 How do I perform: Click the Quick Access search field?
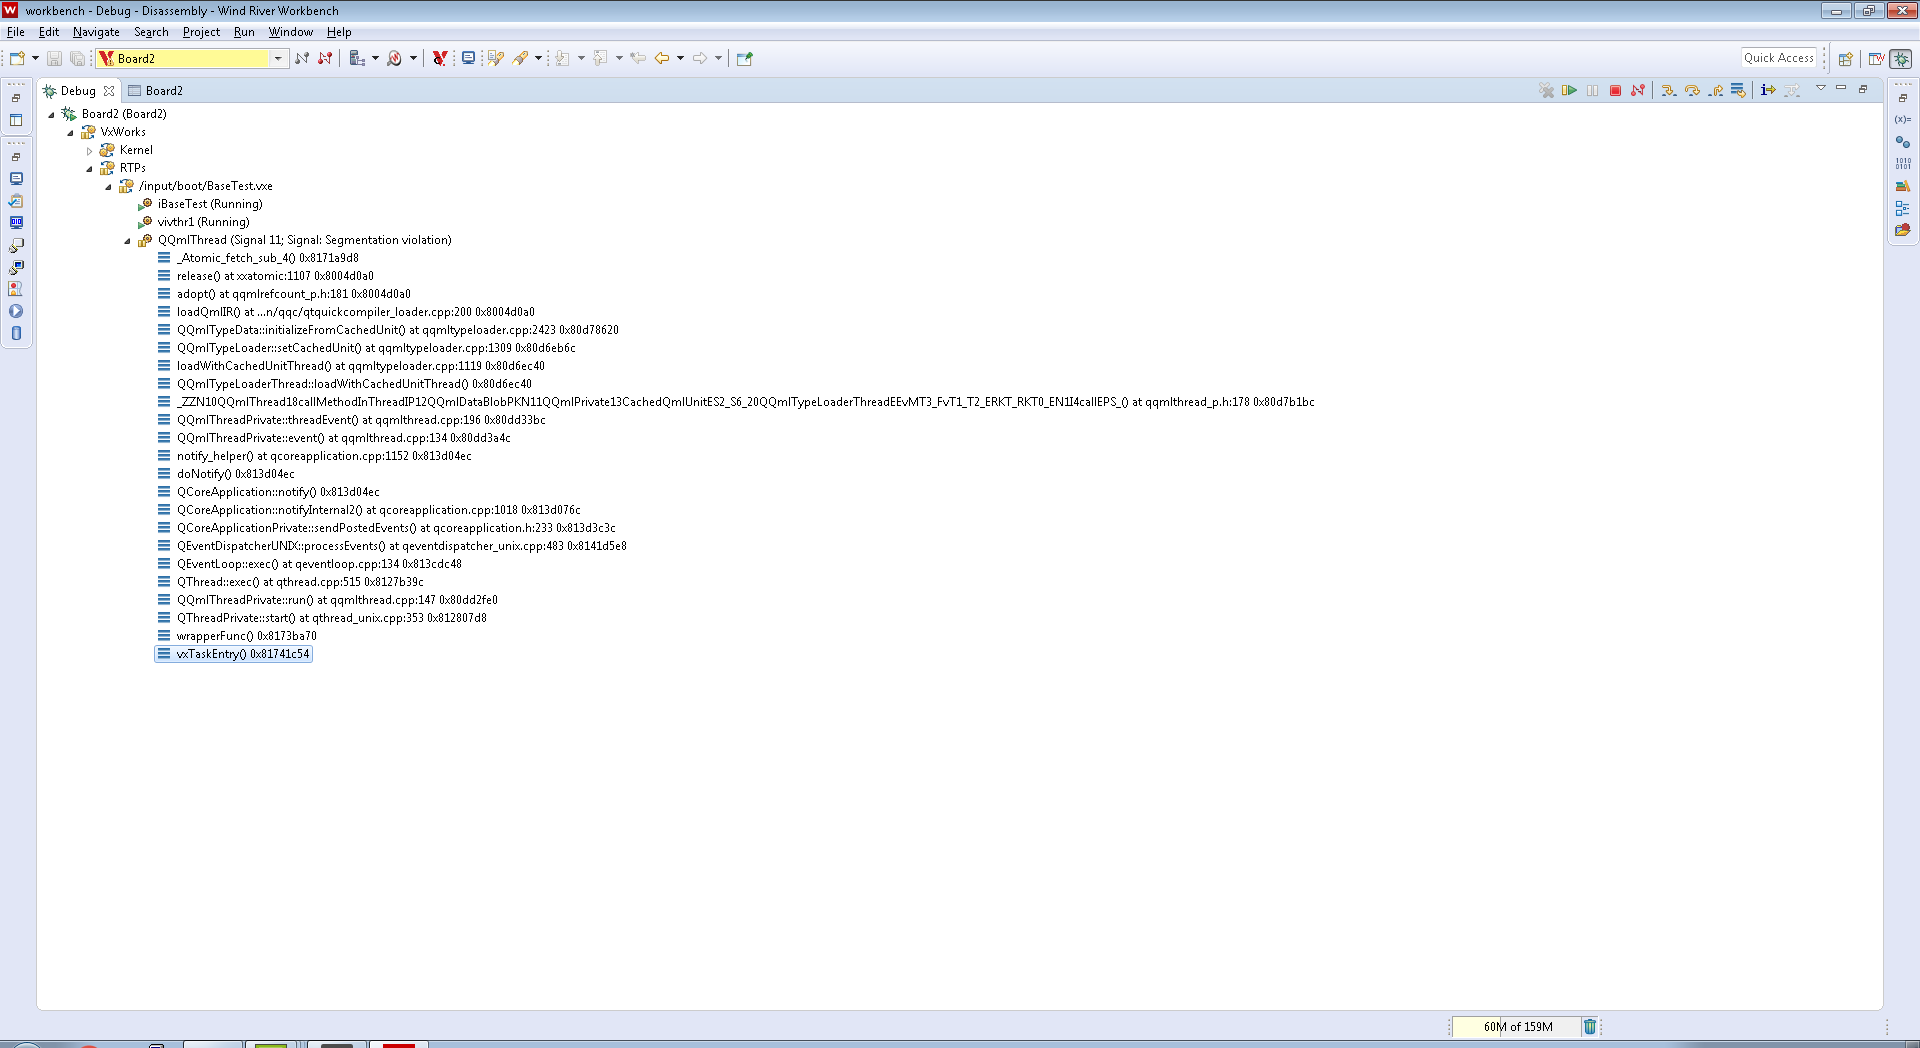point(1778,58)
